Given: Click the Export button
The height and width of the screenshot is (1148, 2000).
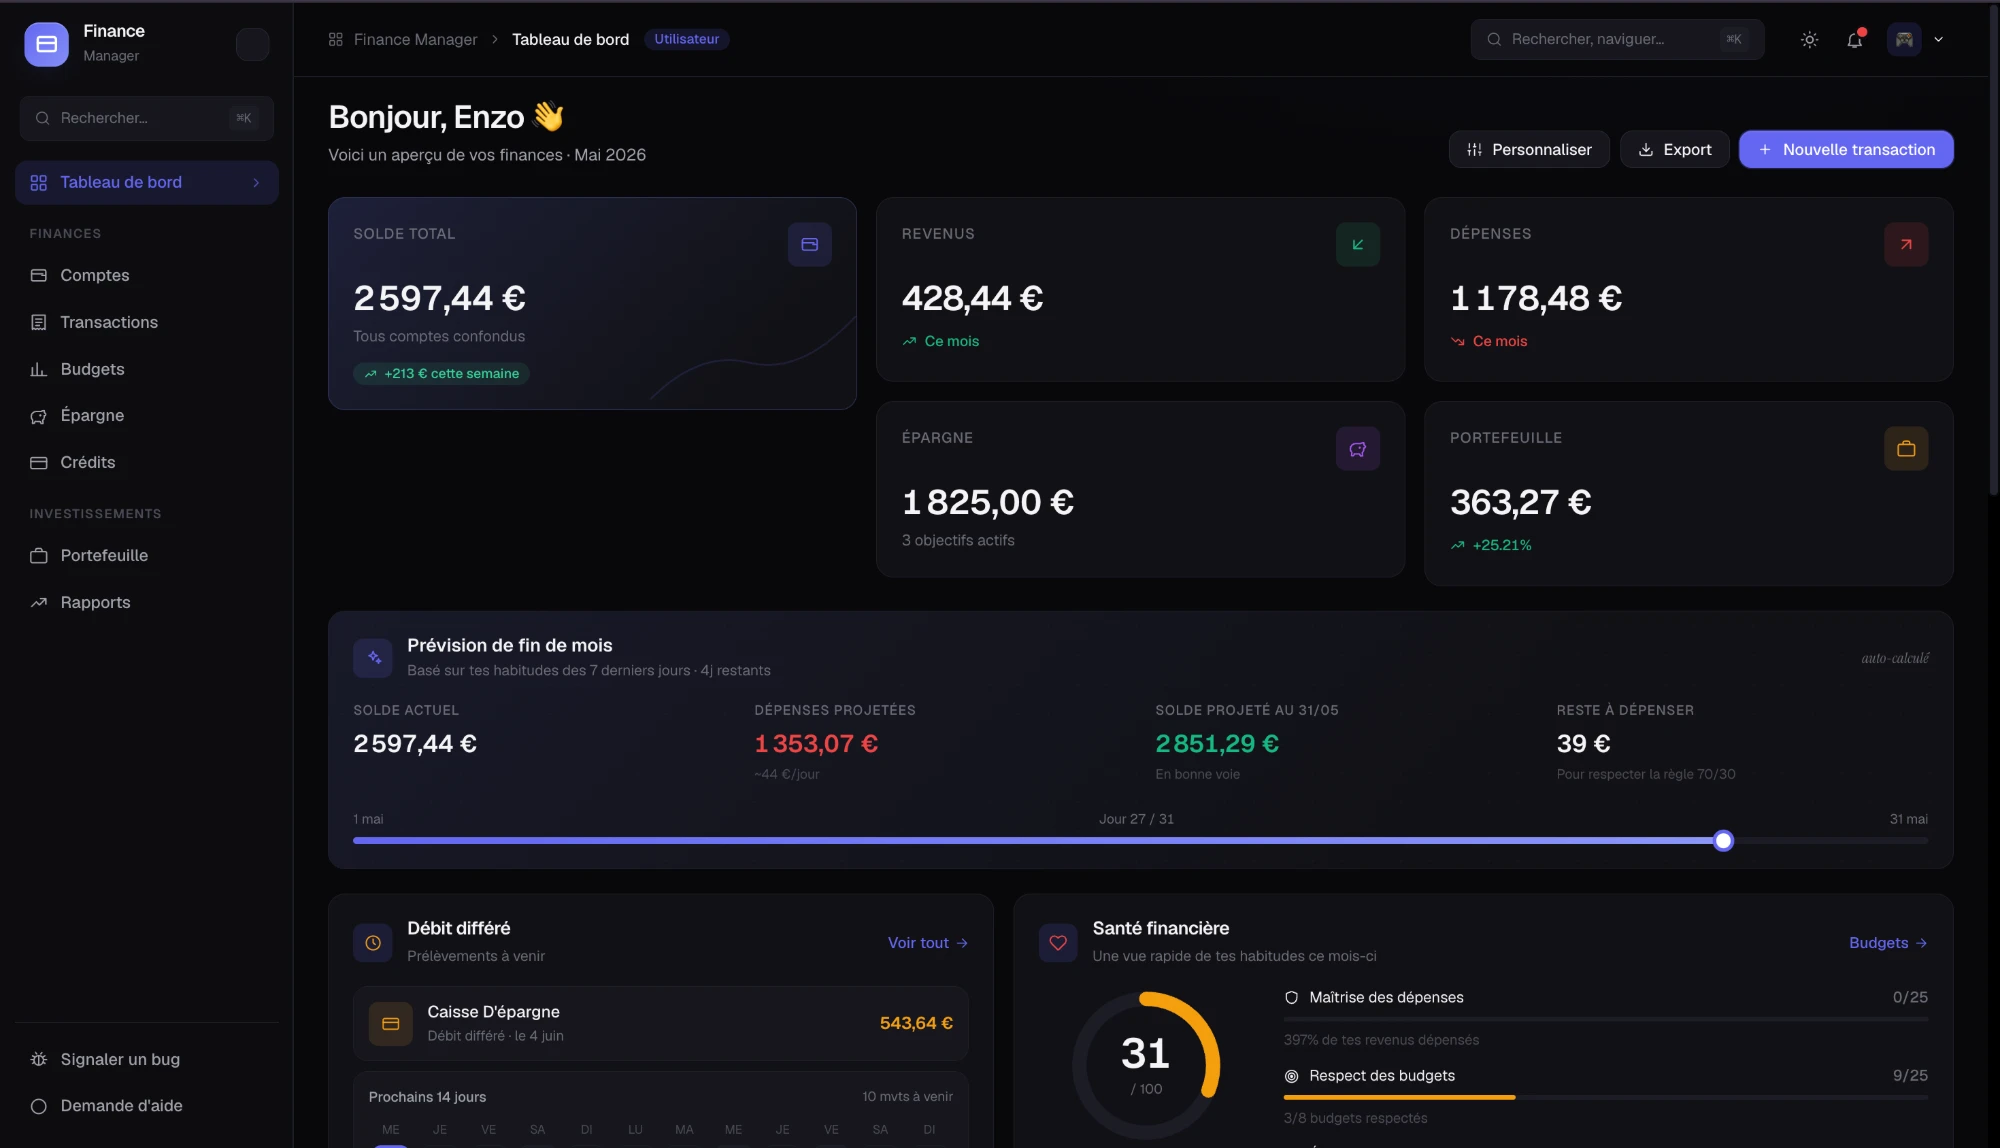Looking at the screenshot, I should pos(1675,149).
